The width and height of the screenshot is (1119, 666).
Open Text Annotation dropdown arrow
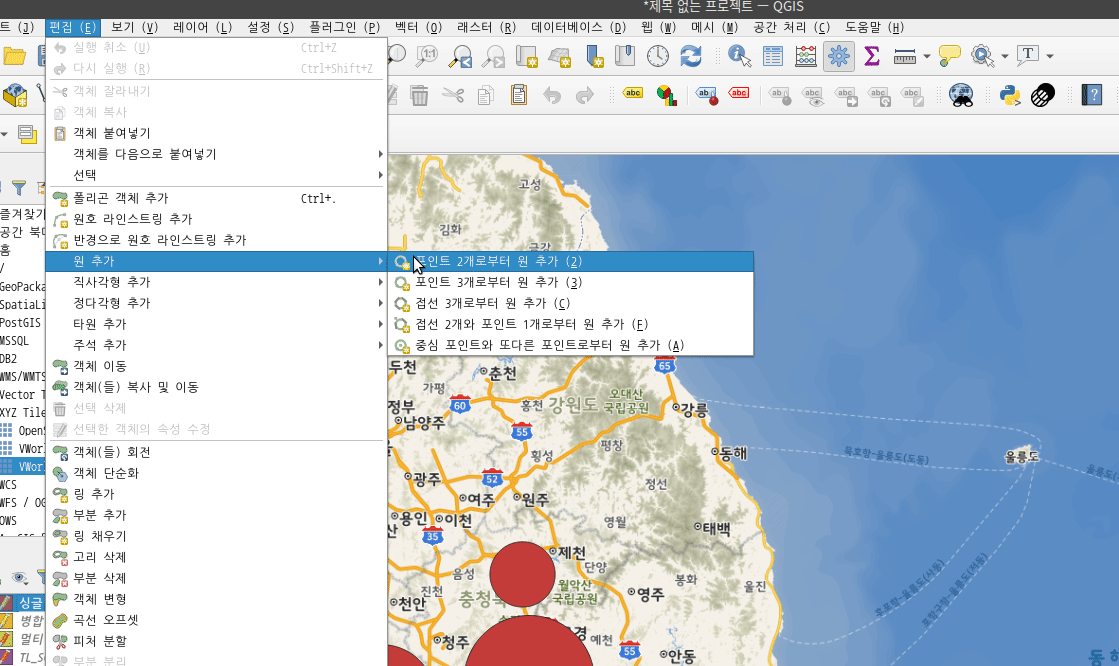[1050, 56]
